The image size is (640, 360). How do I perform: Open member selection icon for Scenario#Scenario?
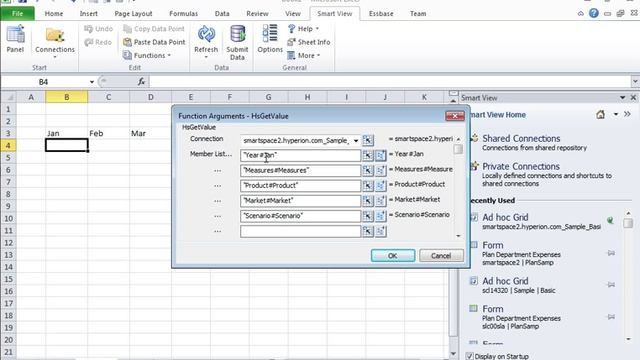click(x=380, y=216)
